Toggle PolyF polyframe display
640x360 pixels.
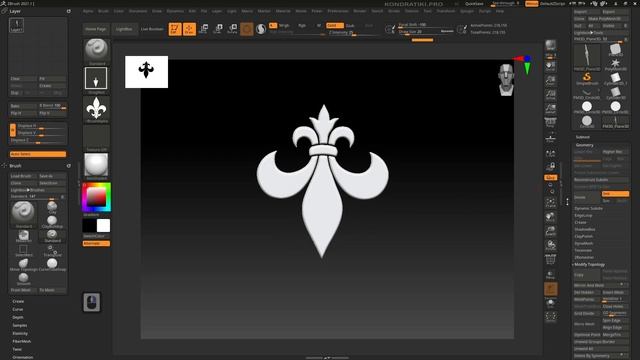[551, 260]
